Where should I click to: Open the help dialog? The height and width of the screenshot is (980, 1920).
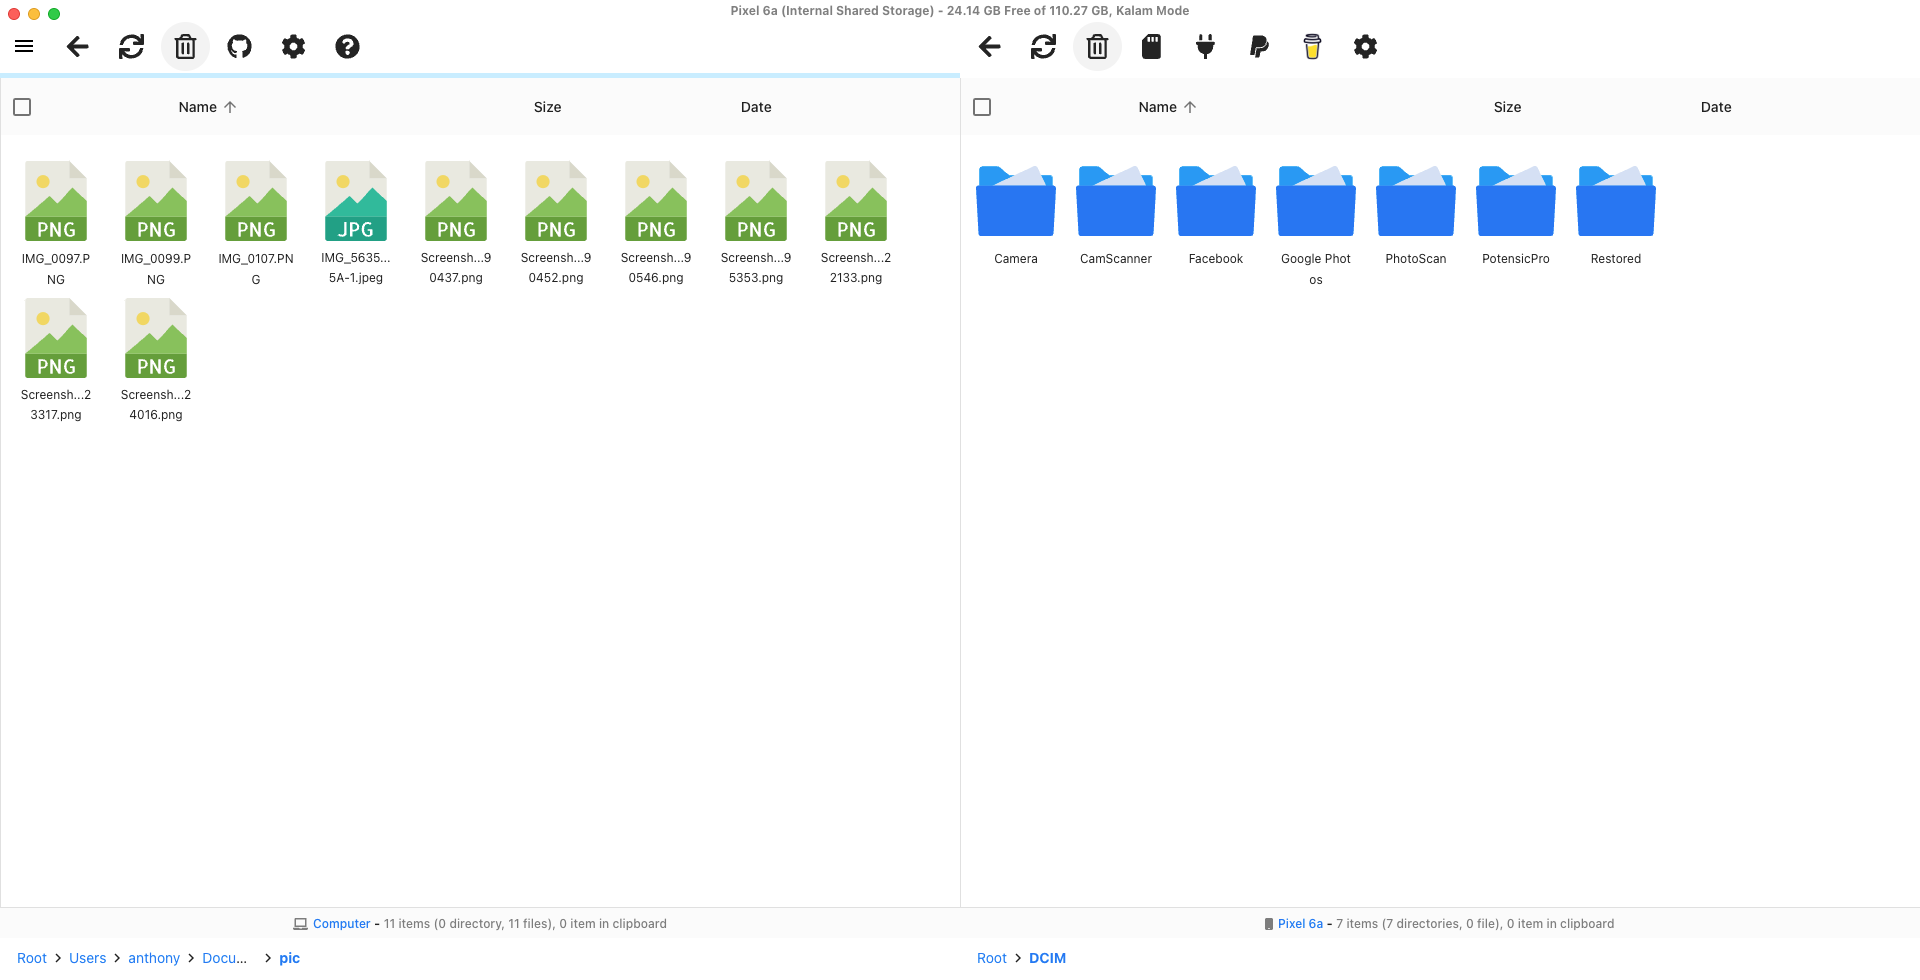tap(347, 46)
